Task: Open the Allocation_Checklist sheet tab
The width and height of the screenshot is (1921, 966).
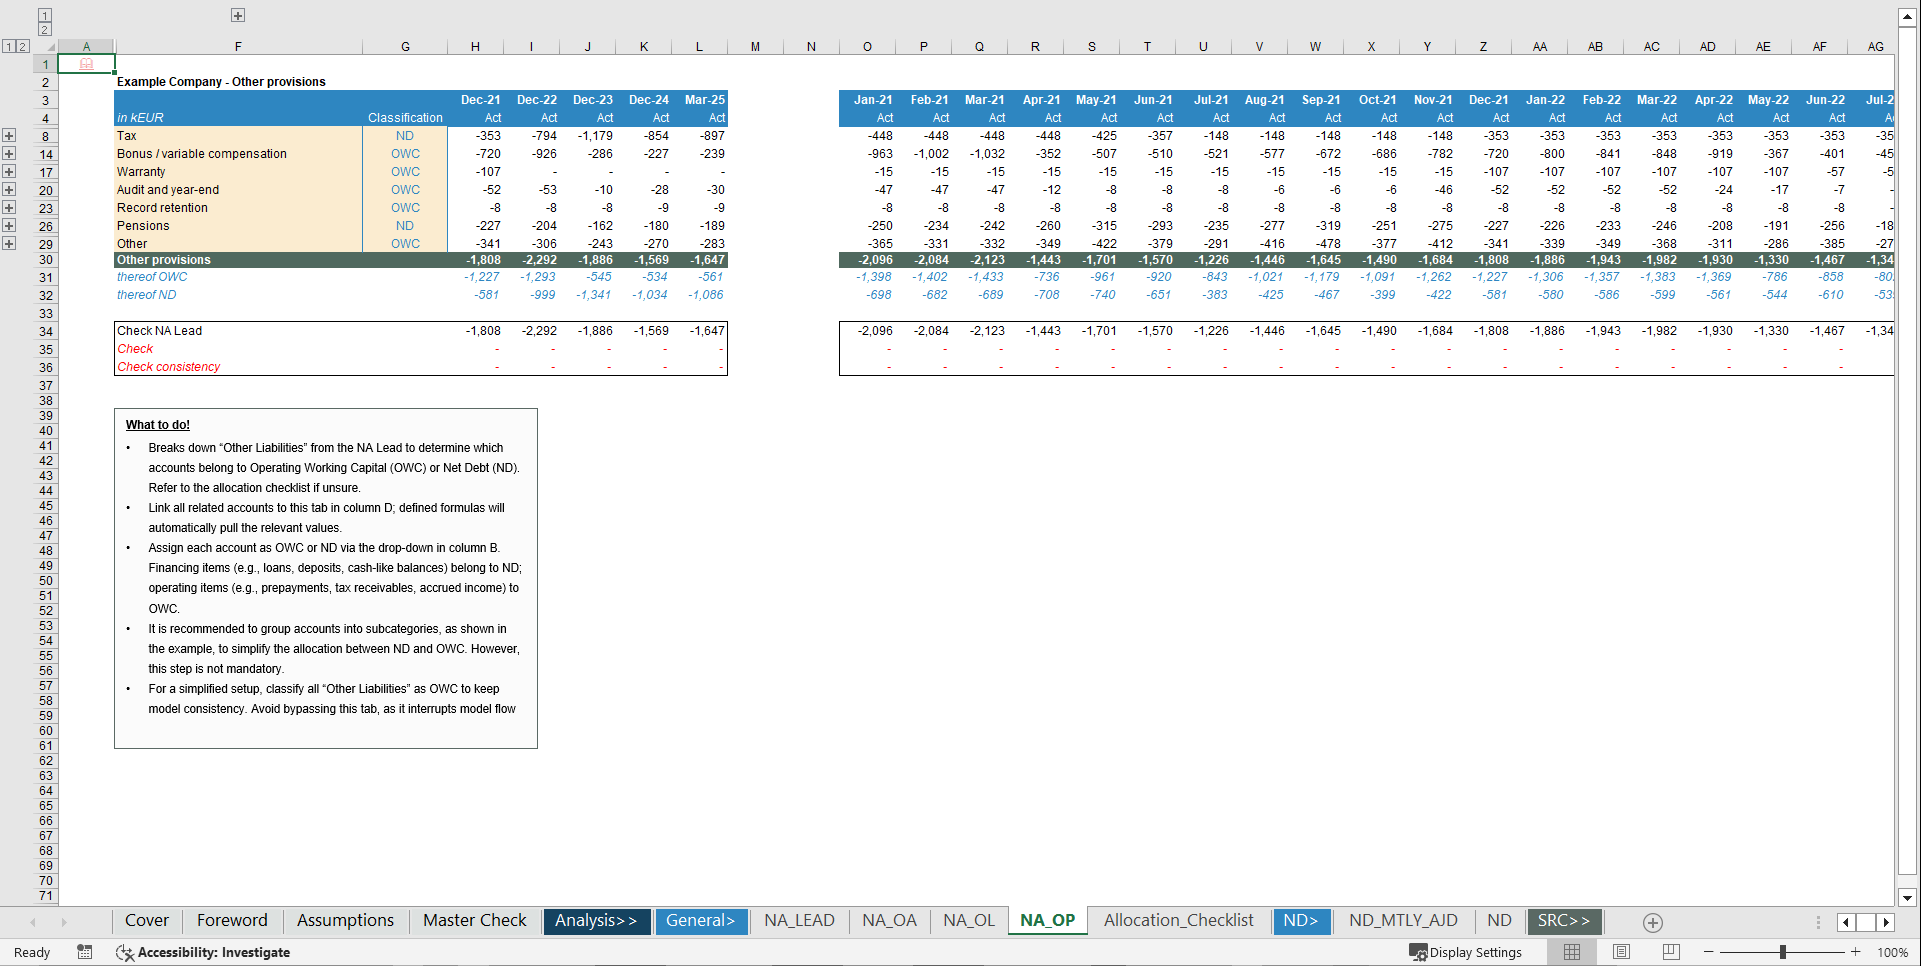Action: pos(1178,921)
